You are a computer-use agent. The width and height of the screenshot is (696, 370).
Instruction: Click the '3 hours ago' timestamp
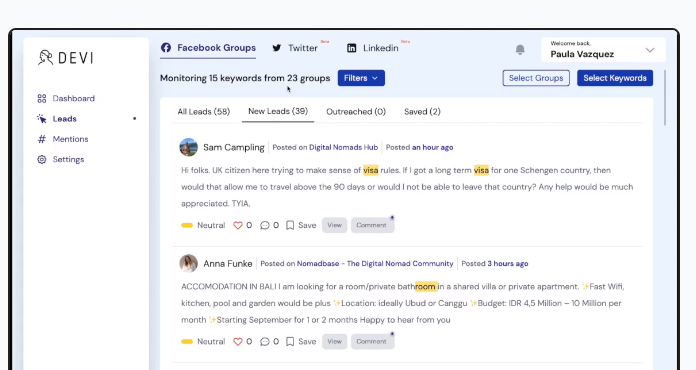point(508,264)
